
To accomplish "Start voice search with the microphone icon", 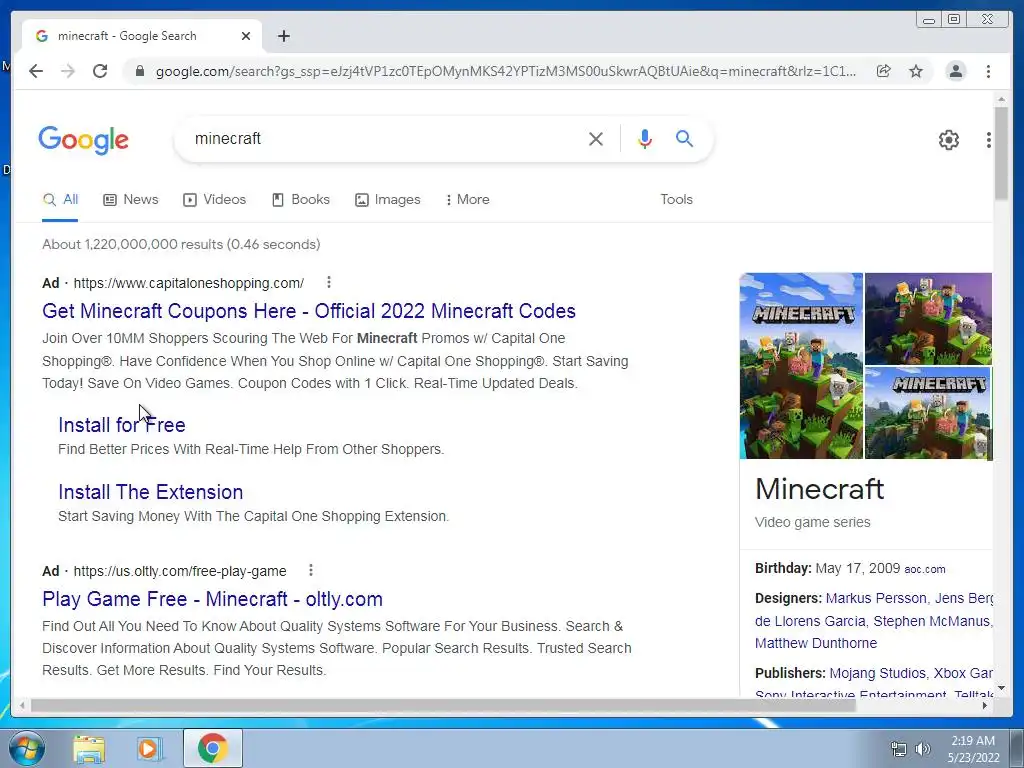I will [645, 138].
